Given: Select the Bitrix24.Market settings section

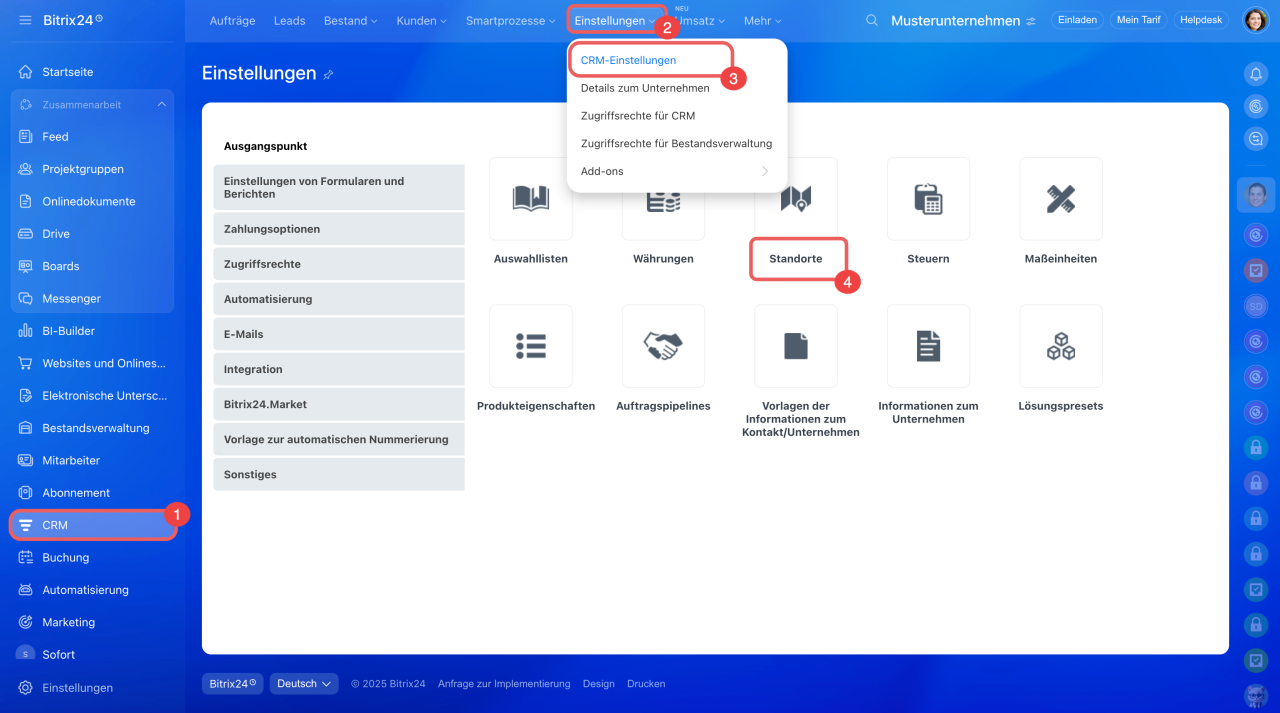Looking at the screenshot, I should tap(339, 404).
